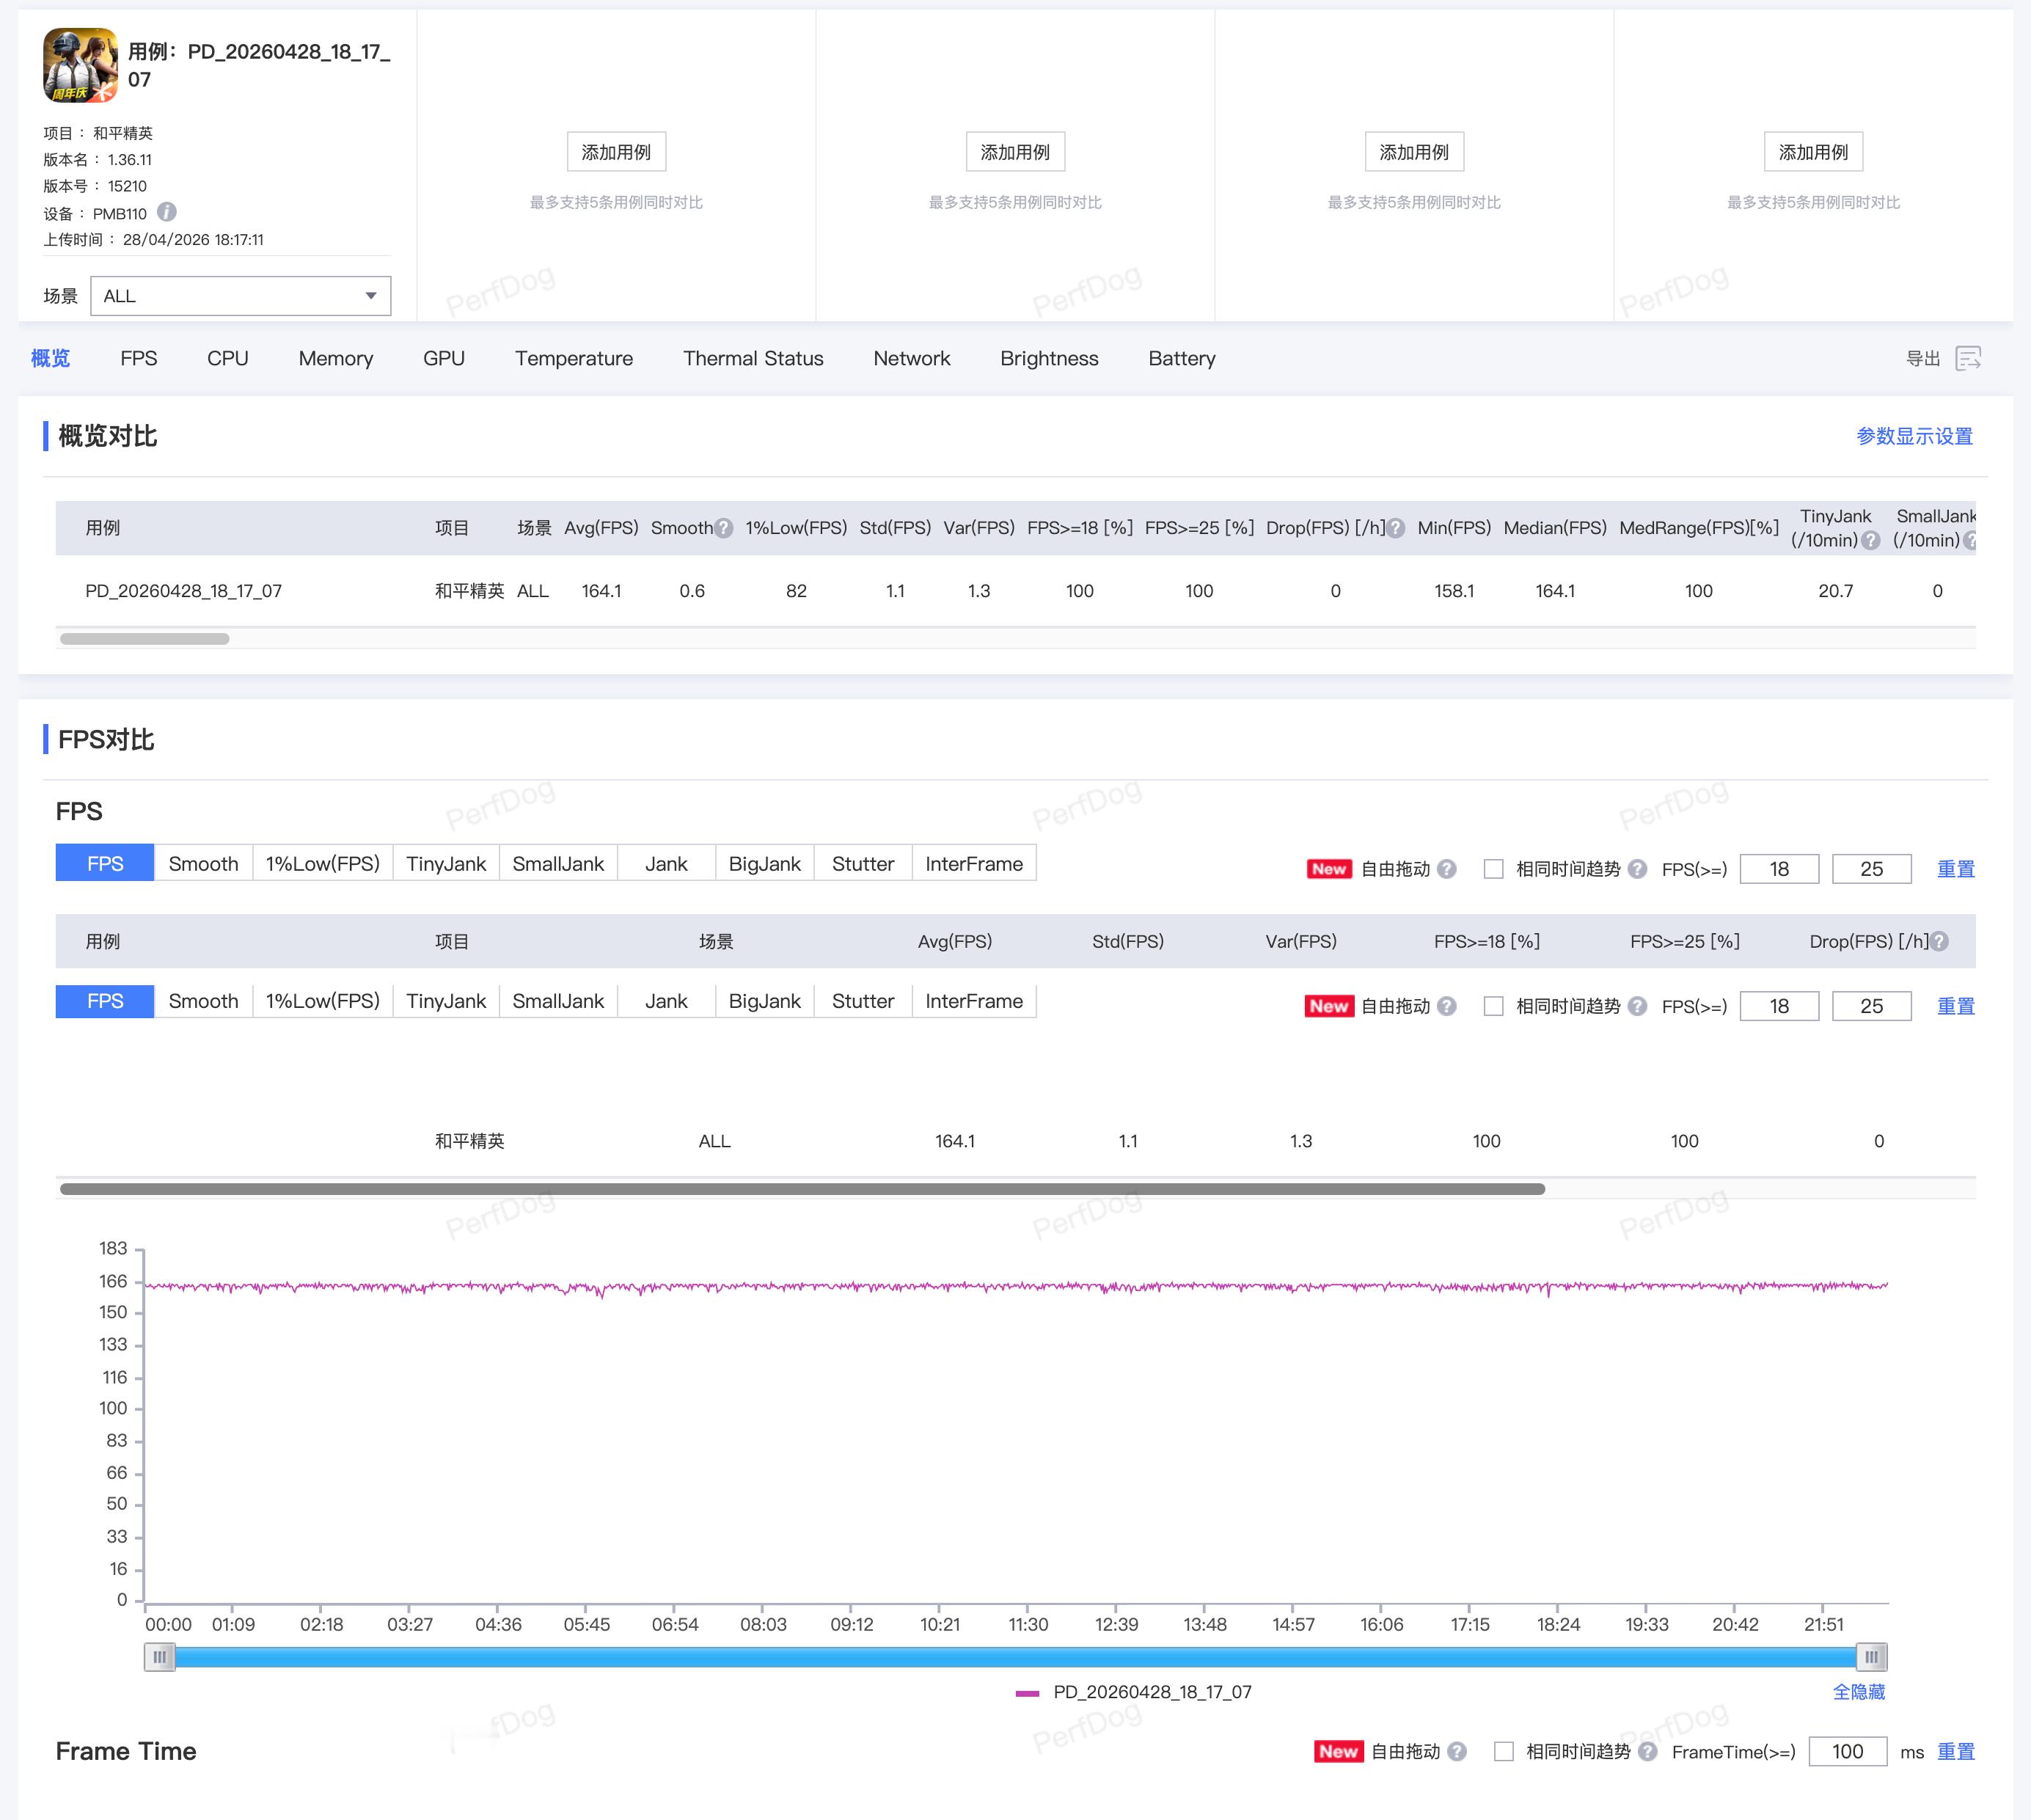Click help icon beside Frame Time 自由拖动

click(1457, 1751)
